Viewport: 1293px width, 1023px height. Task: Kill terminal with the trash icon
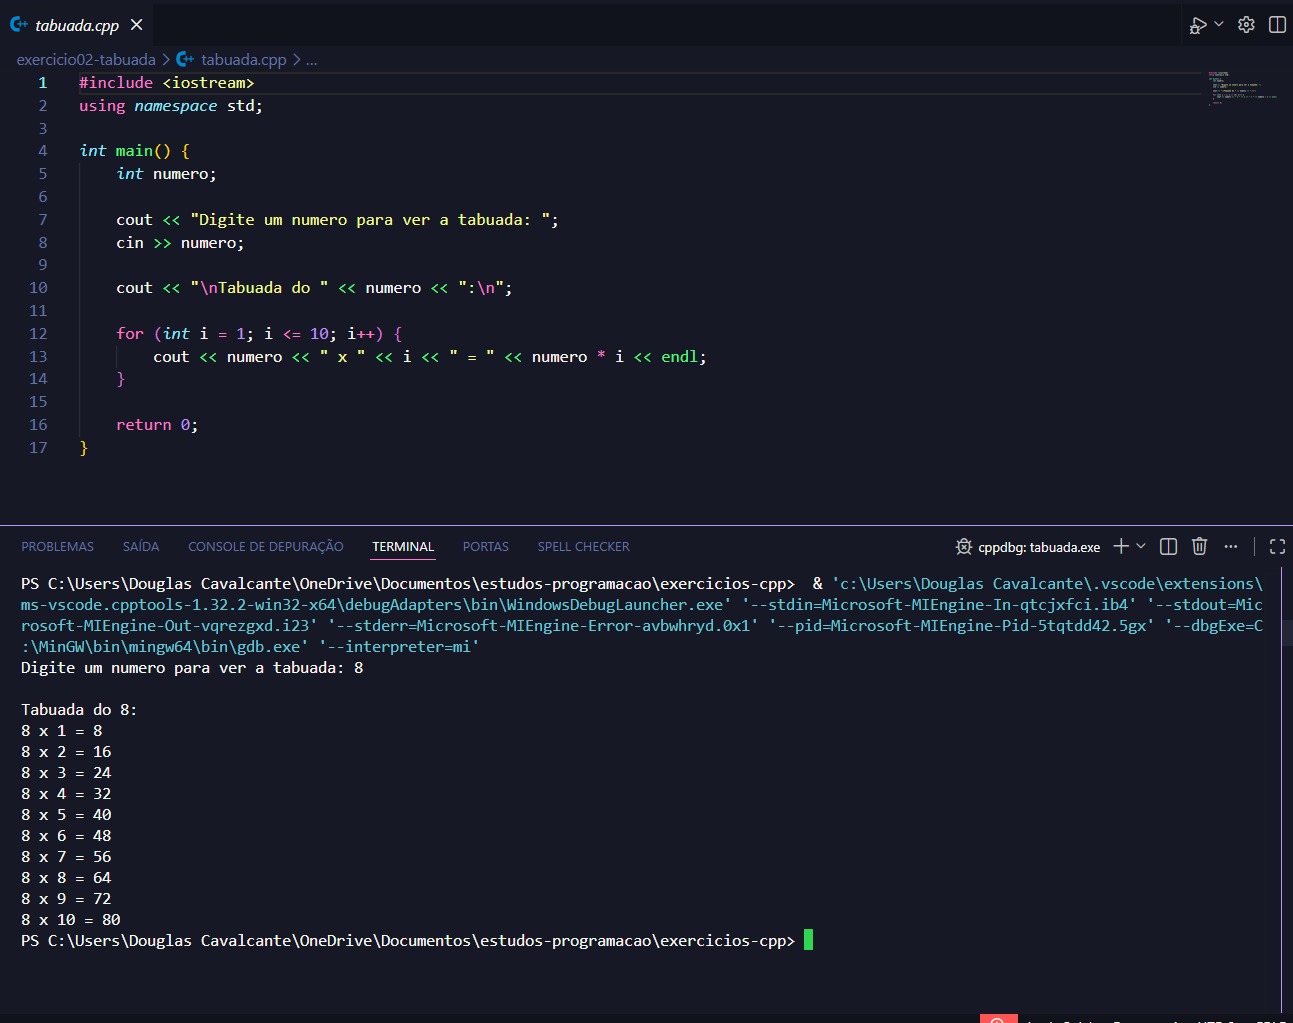1199,546
